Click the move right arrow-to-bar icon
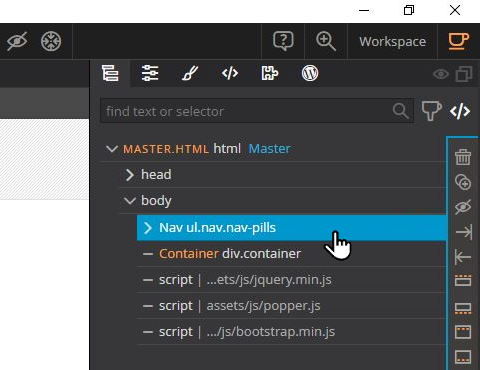 463,232
